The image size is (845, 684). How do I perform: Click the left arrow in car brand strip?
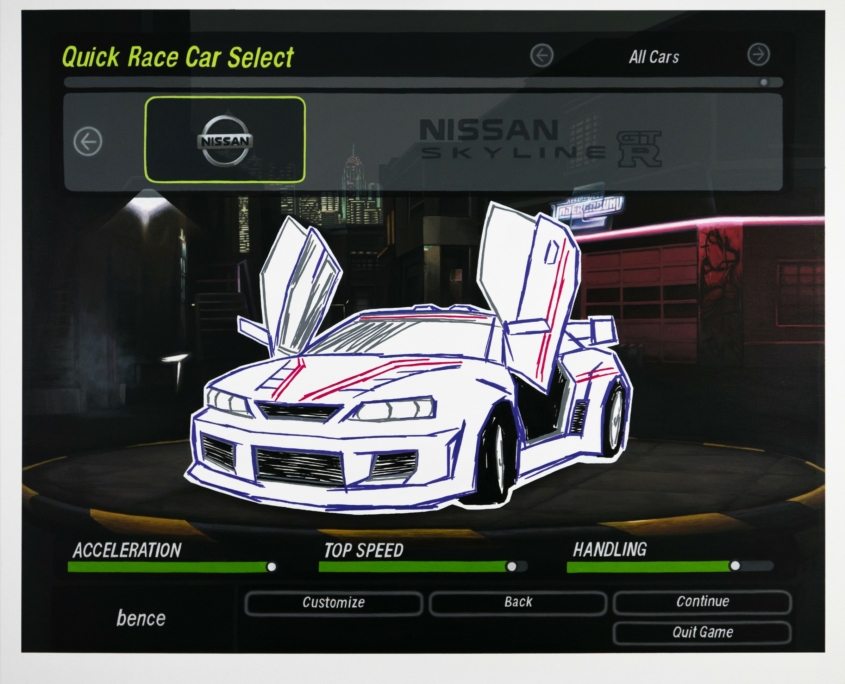[x=88, y=142]
